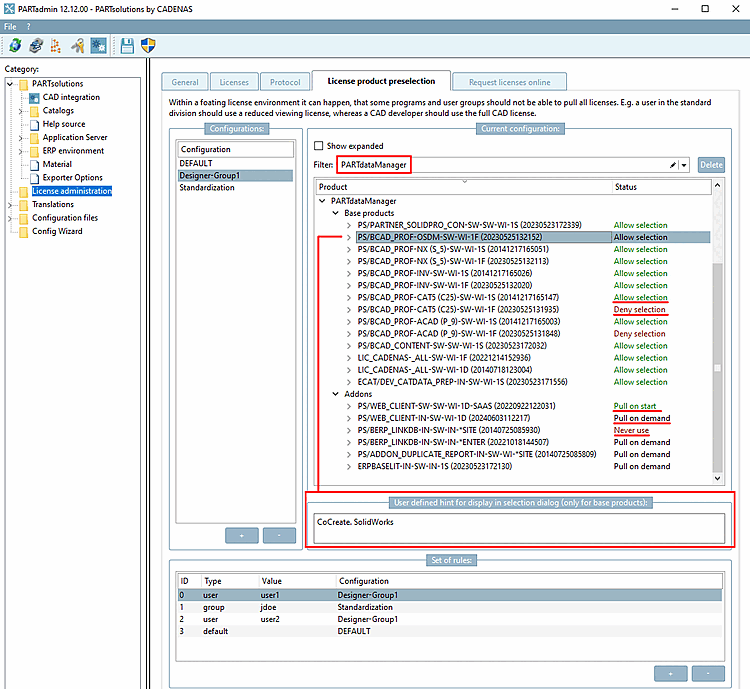Image resolution: width=750 pixels, height=689 pixels.
Task: Click the Translations folder icon
Action: 24,205
